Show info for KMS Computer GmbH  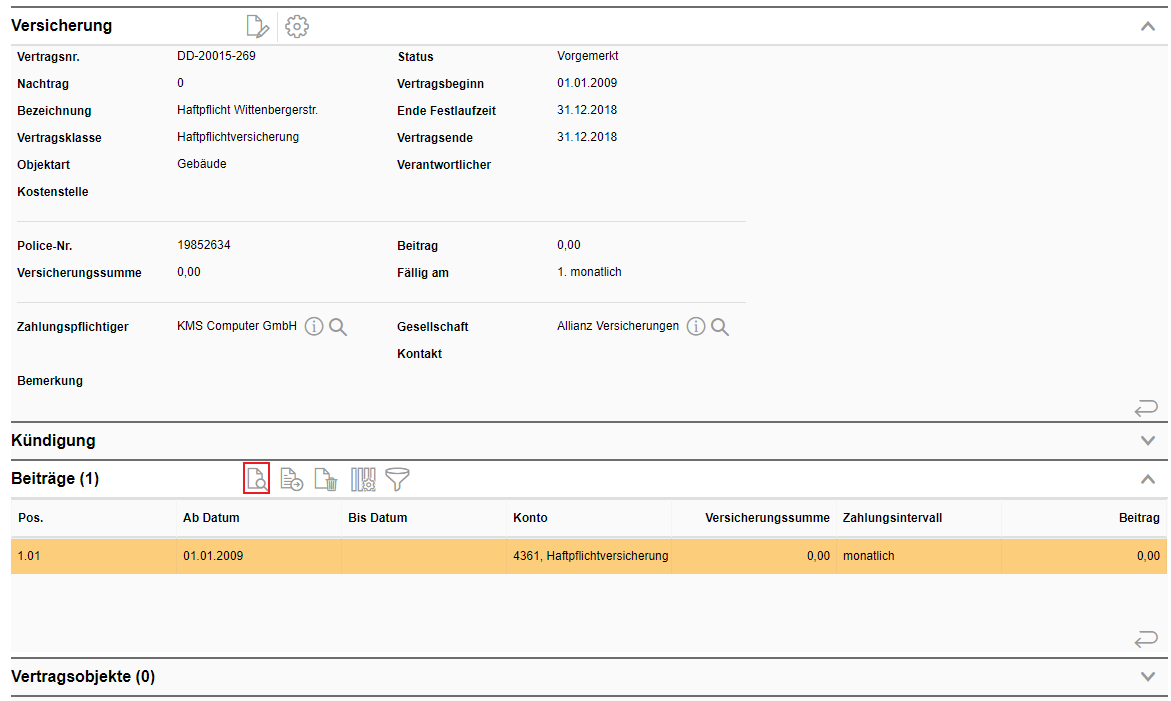[314, 327]
